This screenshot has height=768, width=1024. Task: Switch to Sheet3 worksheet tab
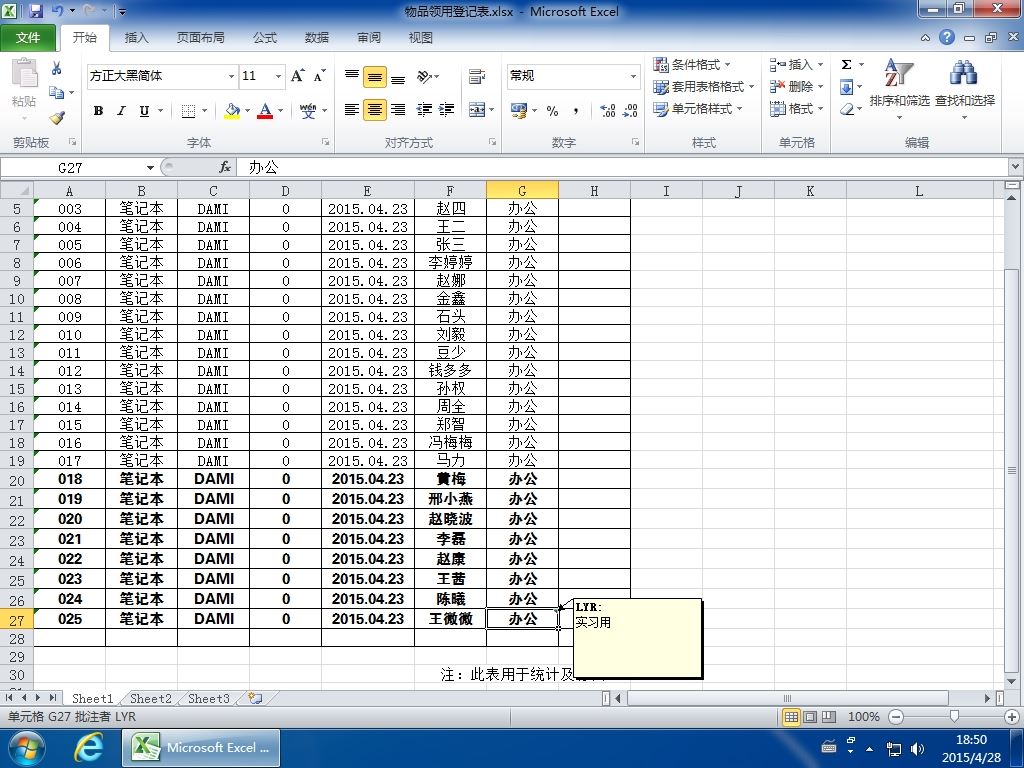pyautogui.click(x=208, y=698)
